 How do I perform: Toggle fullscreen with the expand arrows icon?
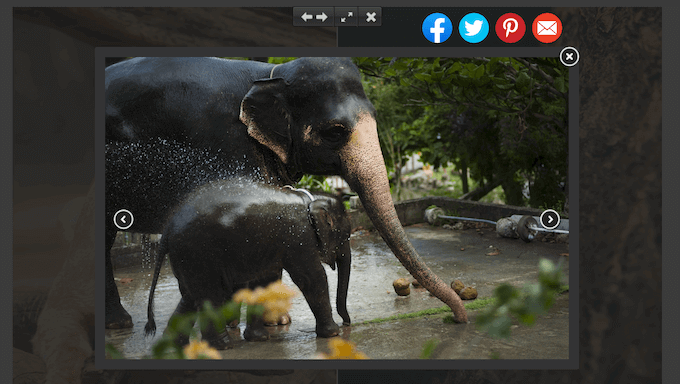(347, 17)
